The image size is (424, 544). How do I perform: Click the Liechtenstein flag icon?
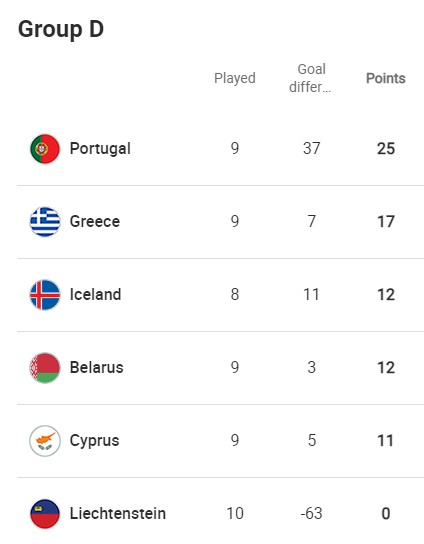pyautogui.click(x=45, y=513)
